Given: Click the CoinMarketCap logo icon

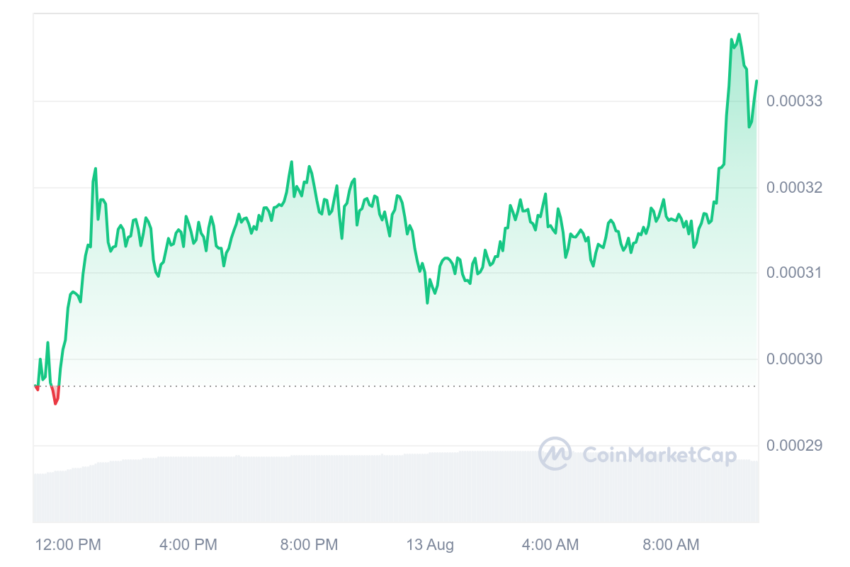Looking at the screenshot, I should pos(555,453).
